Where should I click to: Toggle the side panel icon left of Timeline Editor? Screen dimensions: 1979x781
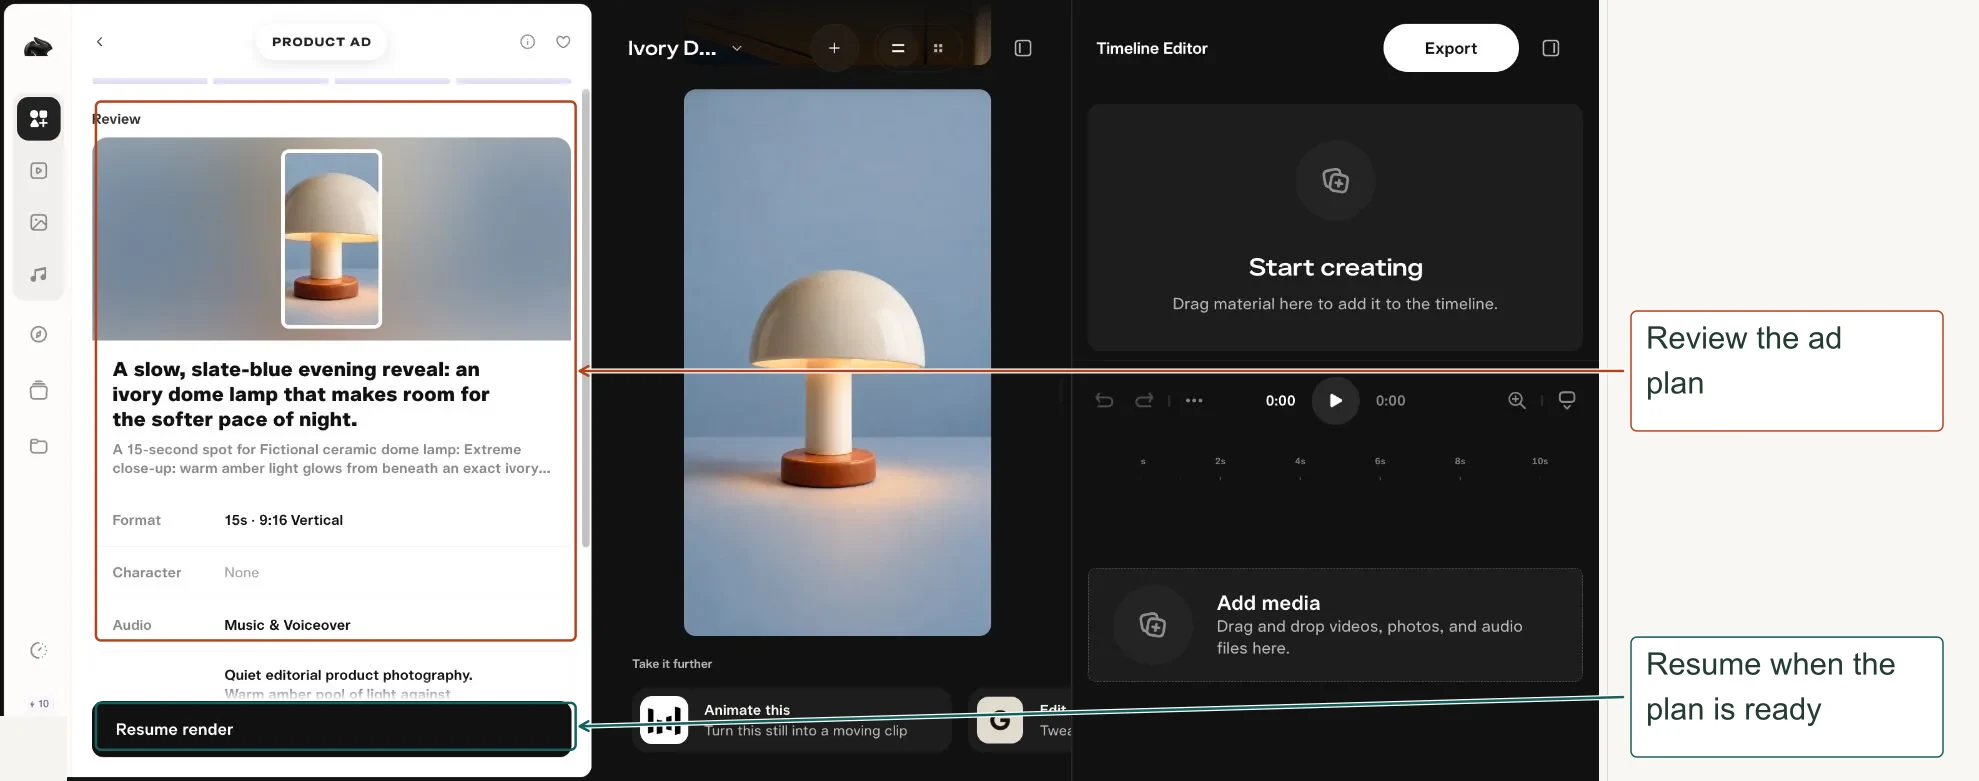(1023, 48)
